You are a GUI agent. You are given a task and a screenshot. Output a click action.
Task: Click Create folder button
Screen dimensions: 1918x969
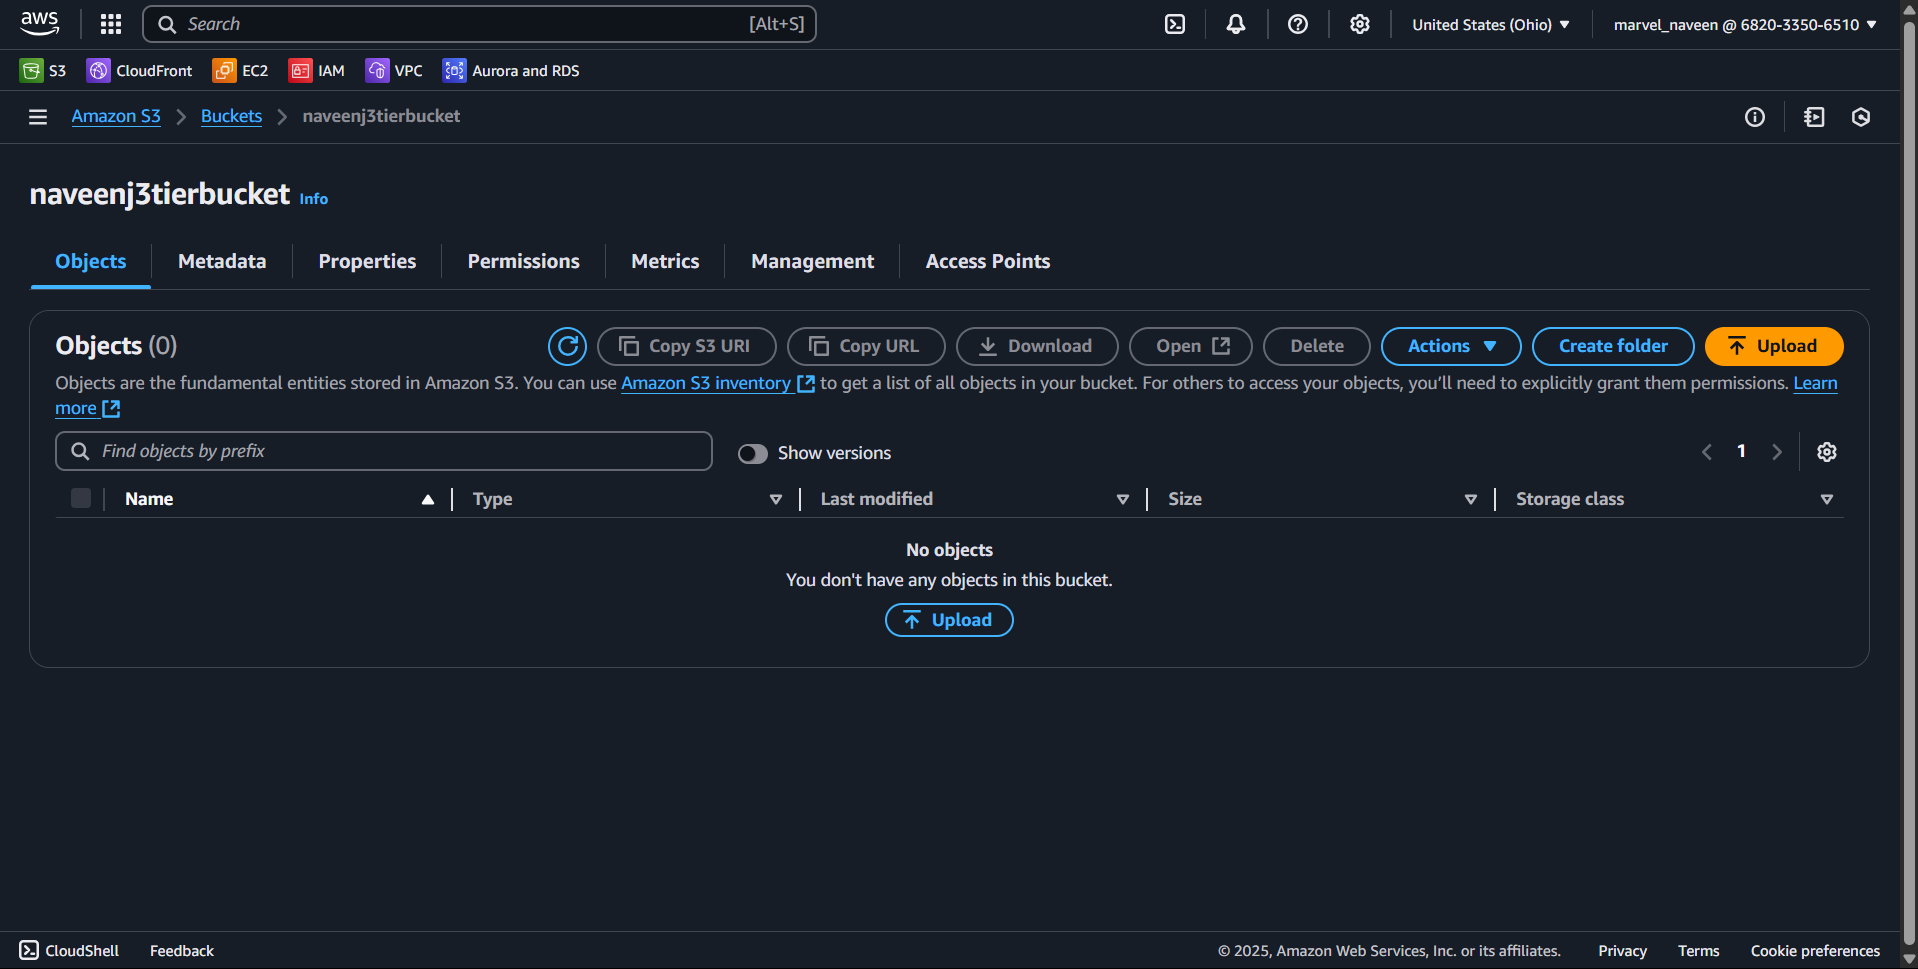1613,346
